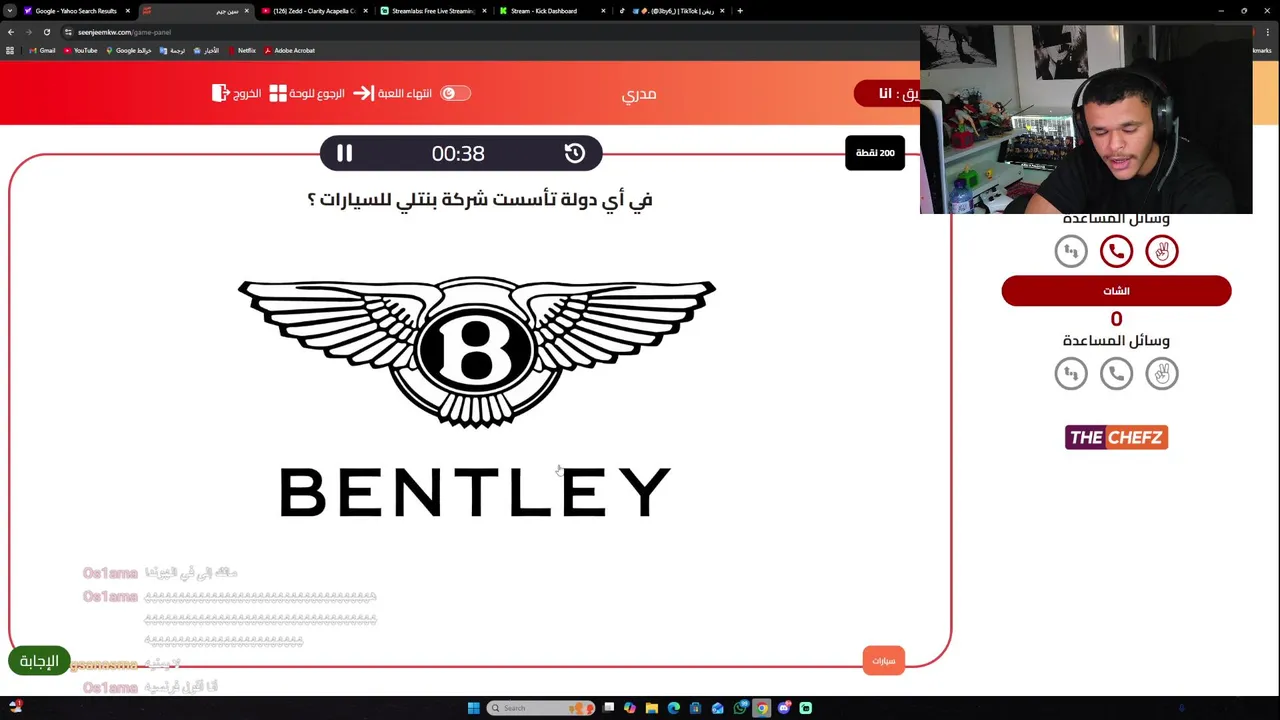Viewport: 1280px width, 720px height.
Task: Click the swap help icon beside the red phone
Action: pyautogui.click(x=1071, y=251)
